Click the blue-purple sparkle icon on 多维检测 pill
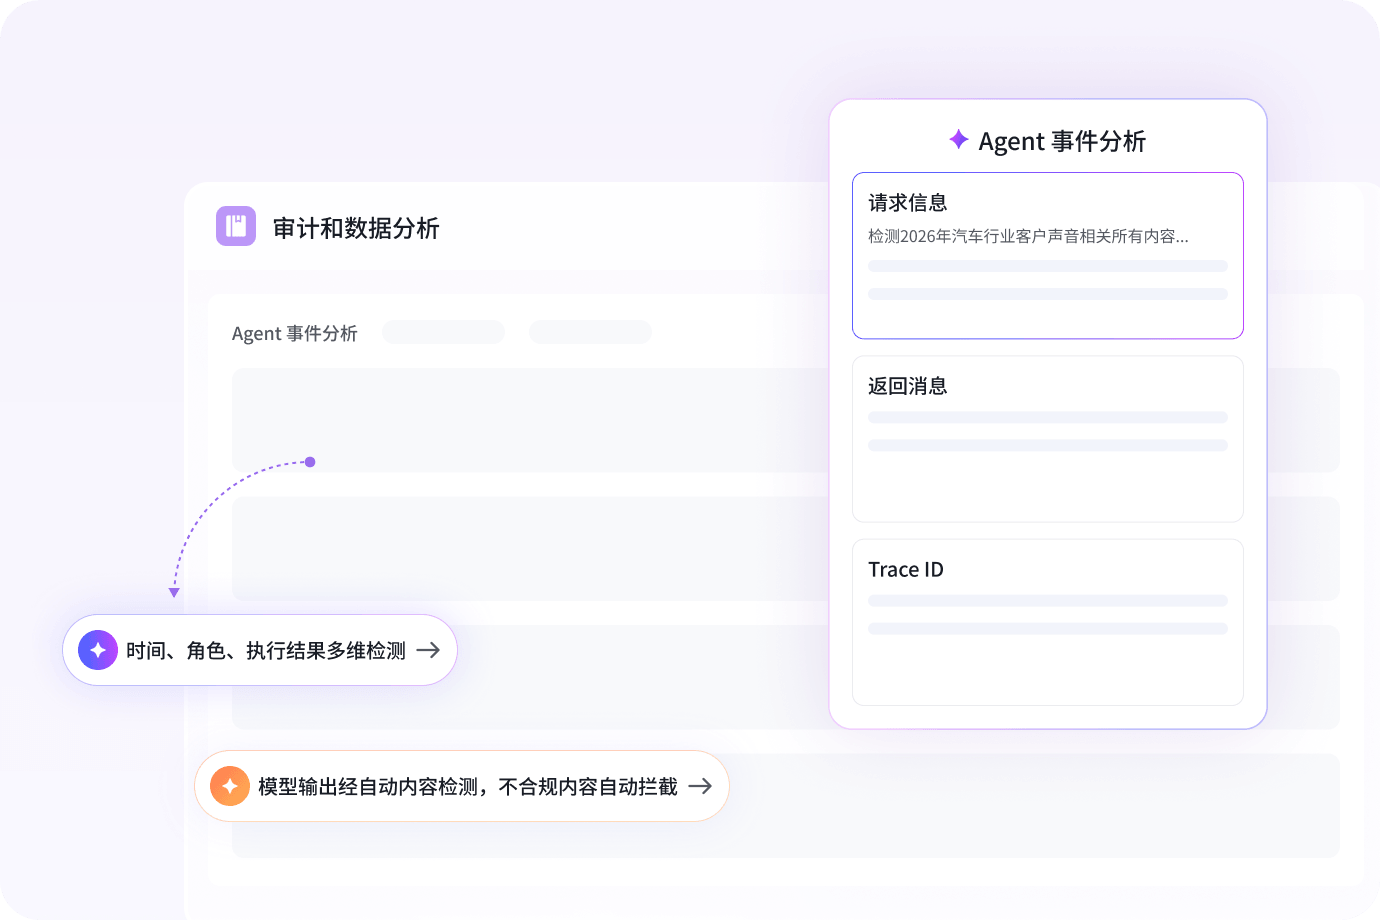1380x920 pixels. point(98,650)
